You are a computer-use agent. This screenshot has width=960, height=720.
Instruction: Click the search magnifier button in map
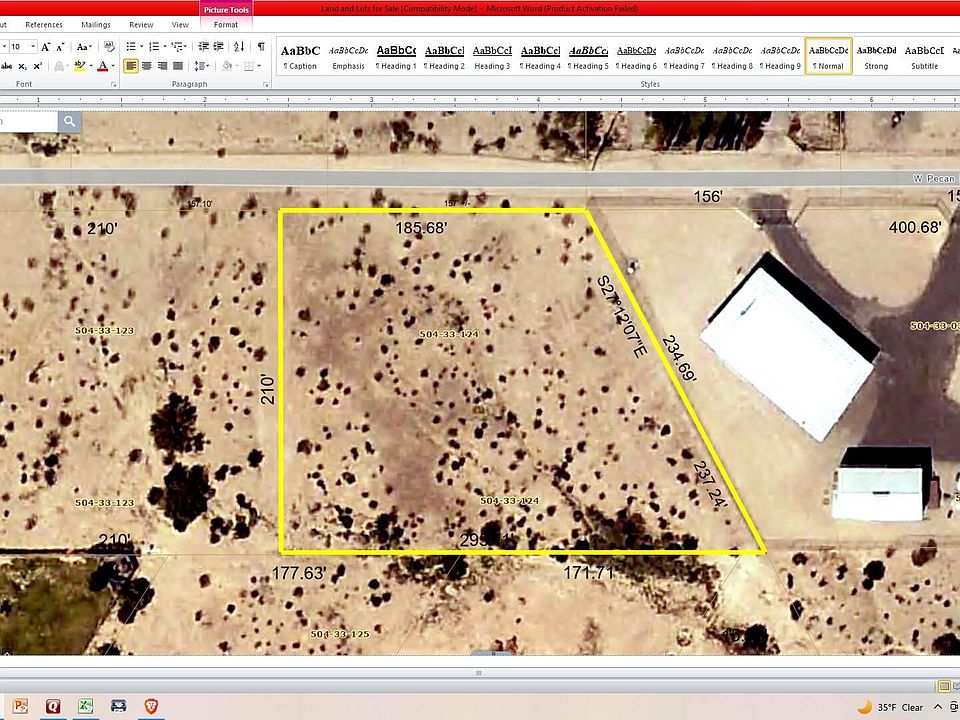(69, 121)
